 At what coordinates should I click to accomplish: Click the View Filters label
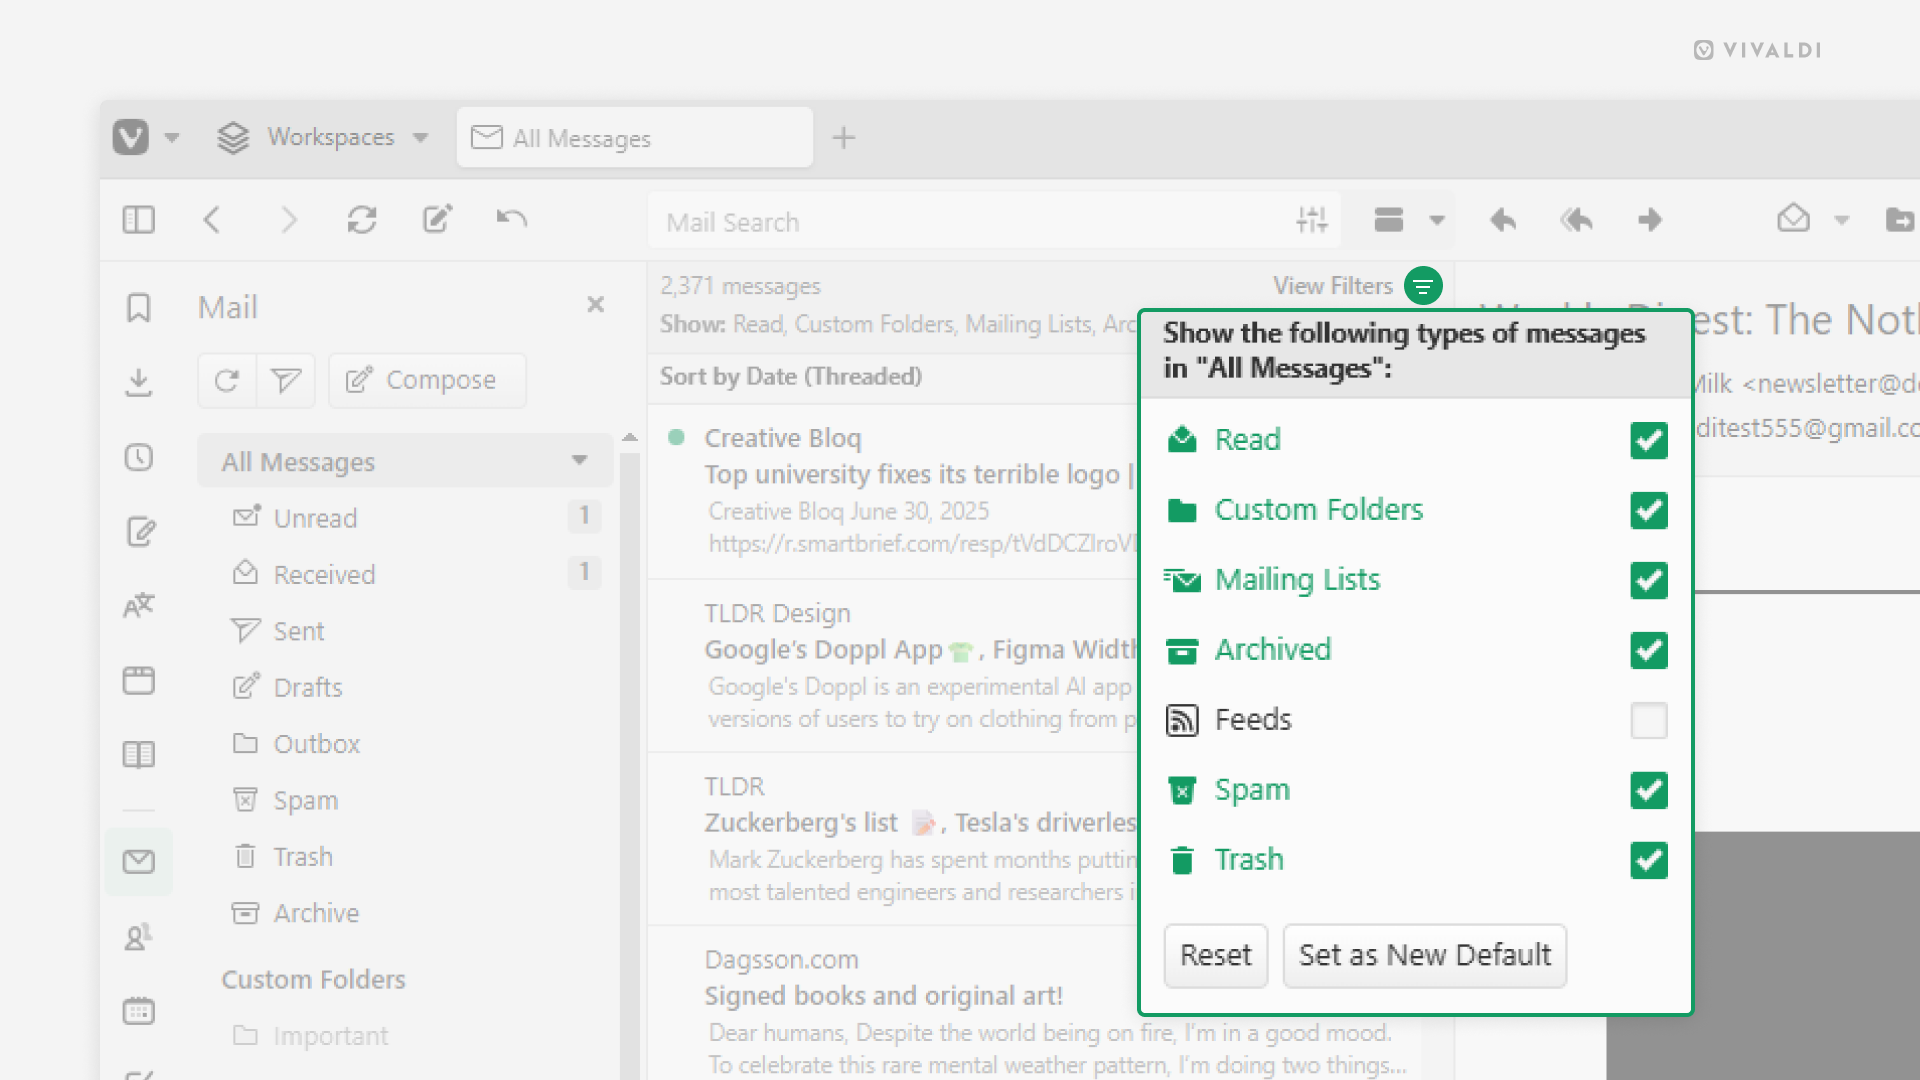click(x=1332, y=286)
